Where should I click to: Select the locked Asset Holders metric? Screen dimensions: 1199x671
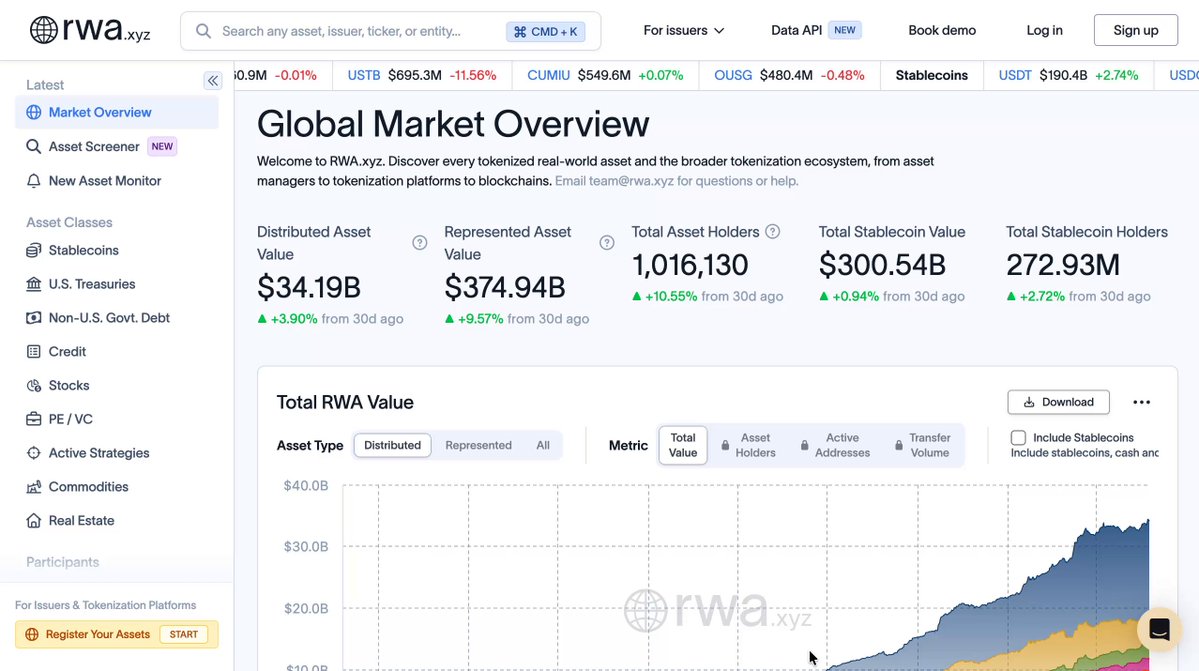point(748,446)
